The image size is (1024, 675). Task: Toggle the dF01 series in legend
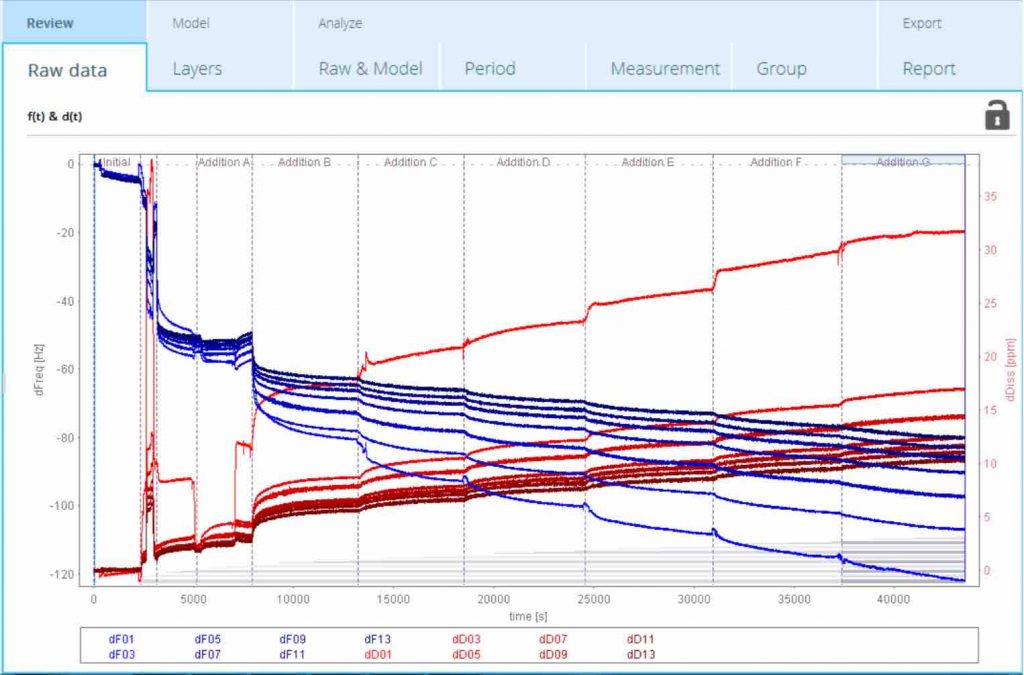pos(123,639)
